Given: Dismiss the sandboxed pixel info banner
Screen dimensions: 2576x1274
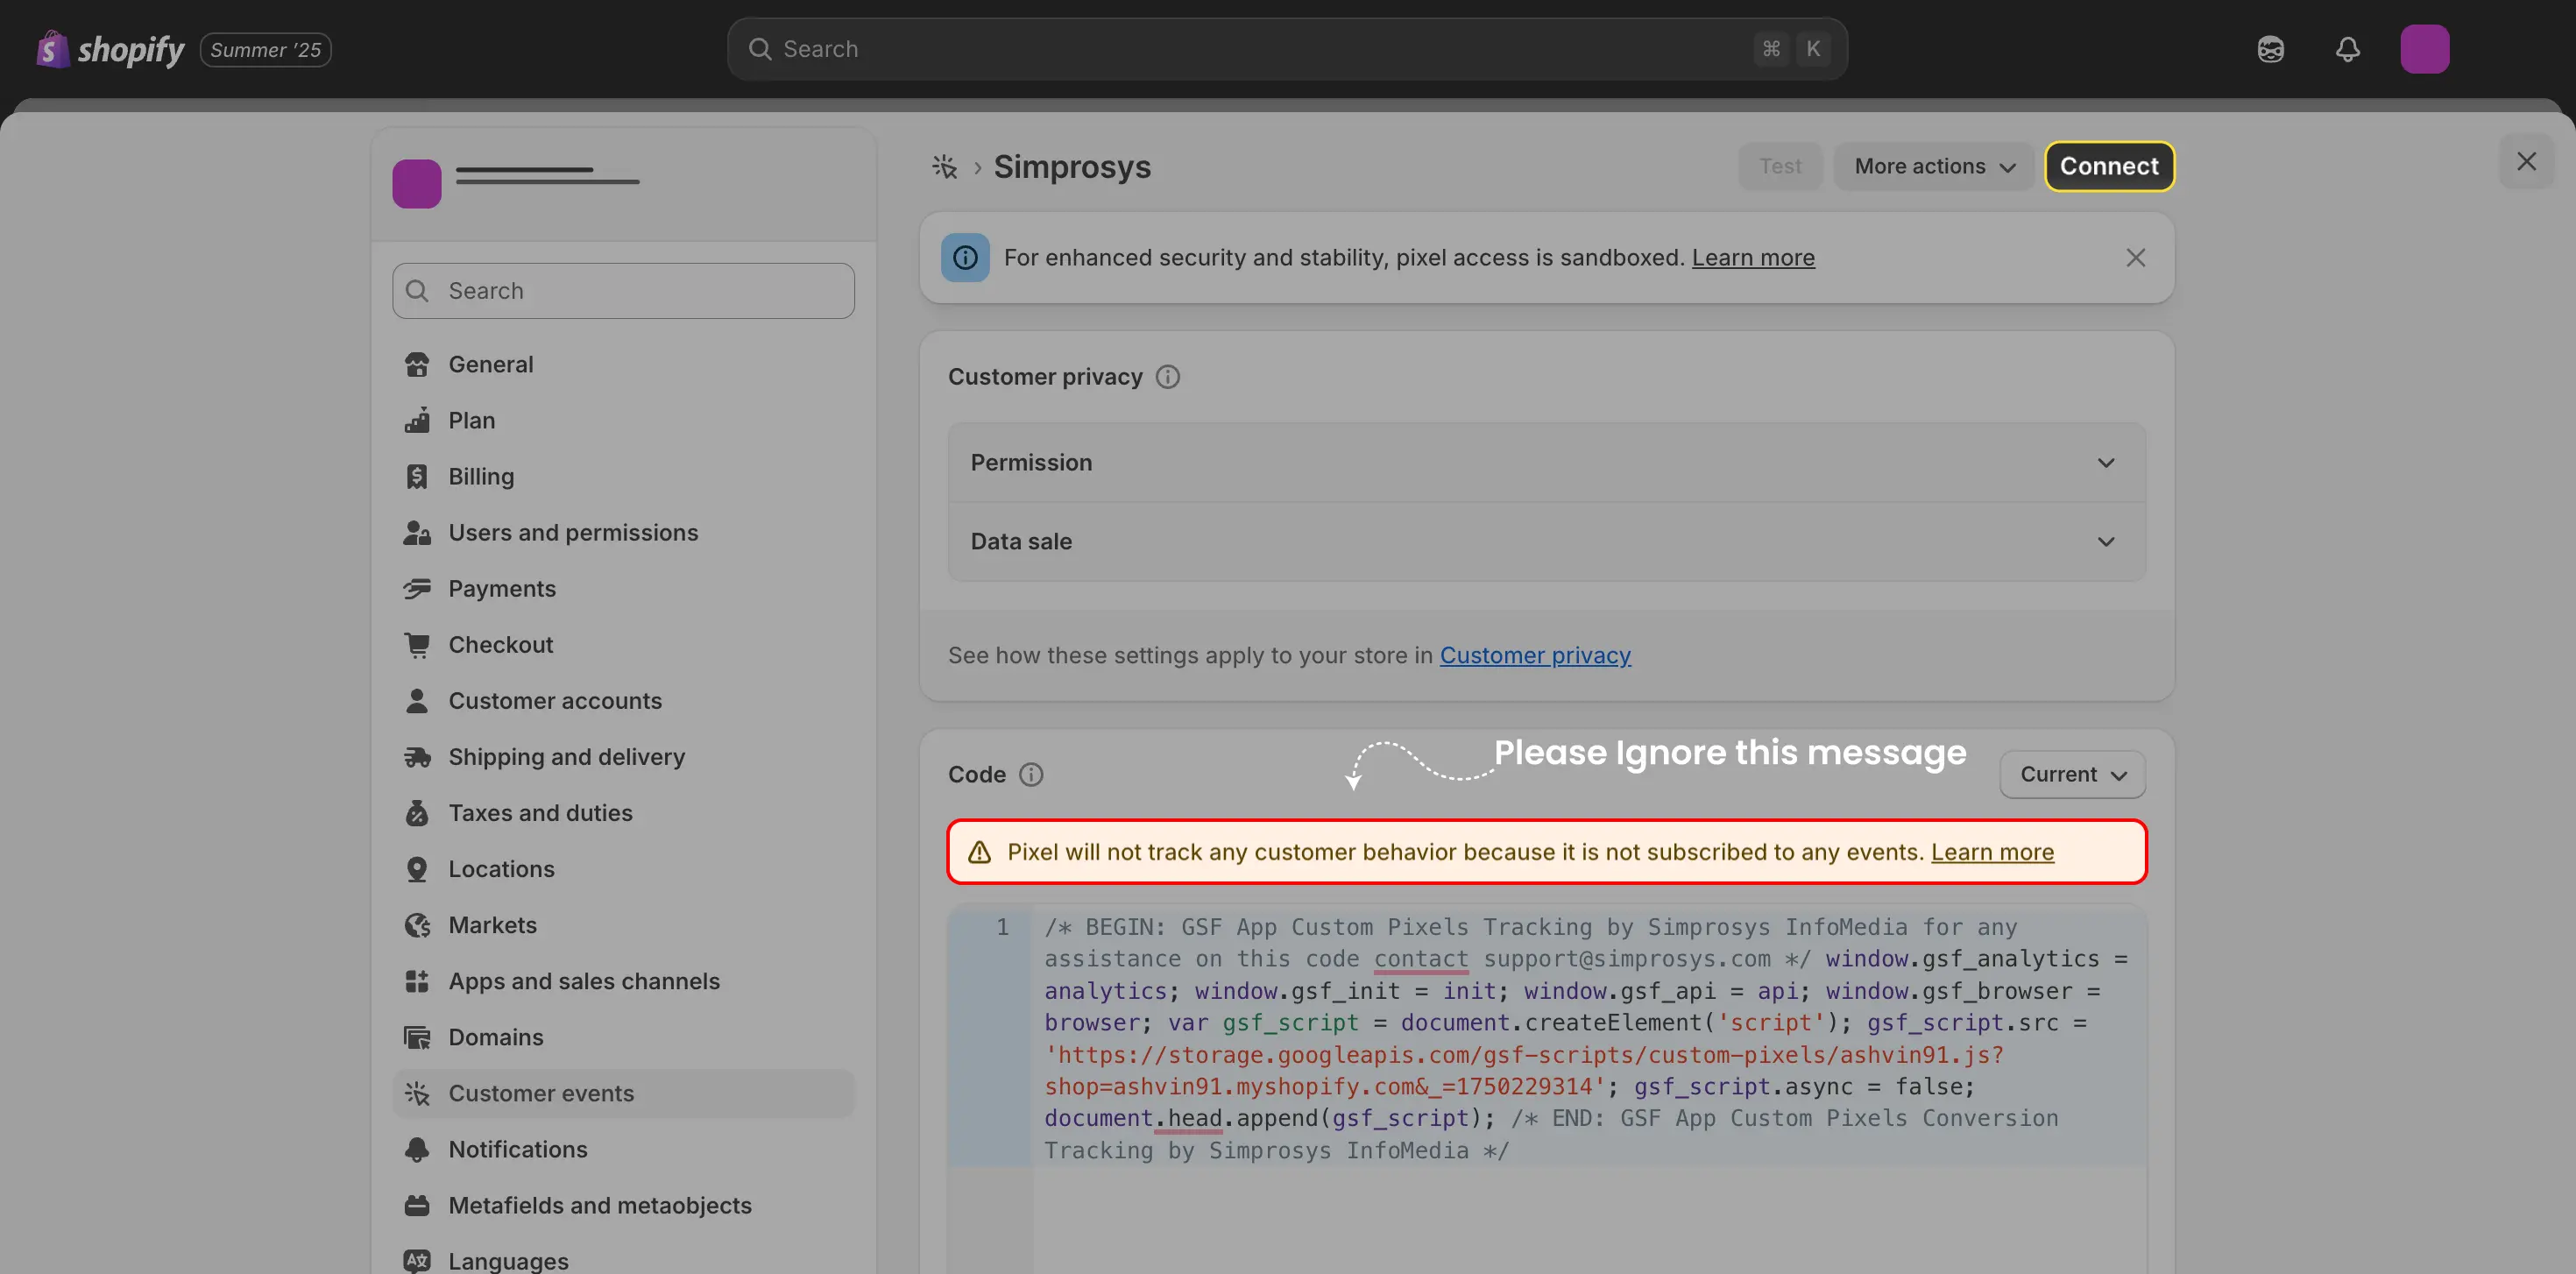Looking at the screenshot, I should click(x=2135, y=258).
